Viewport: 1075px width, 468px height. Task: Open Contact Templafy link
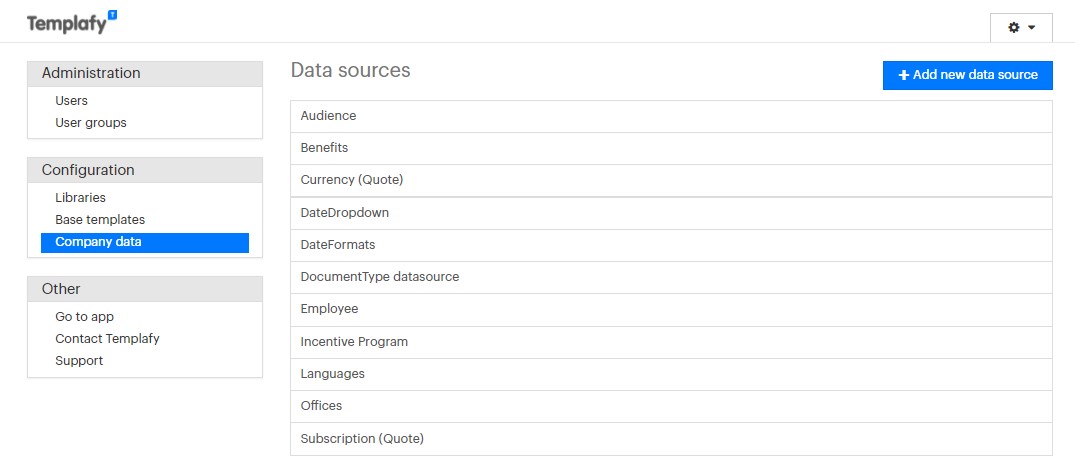(x=107, y=339)
